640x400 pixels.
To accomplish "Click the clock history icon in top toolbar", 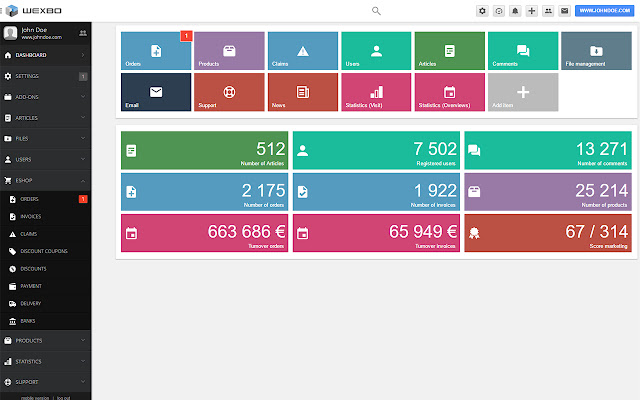I will 499,11.
